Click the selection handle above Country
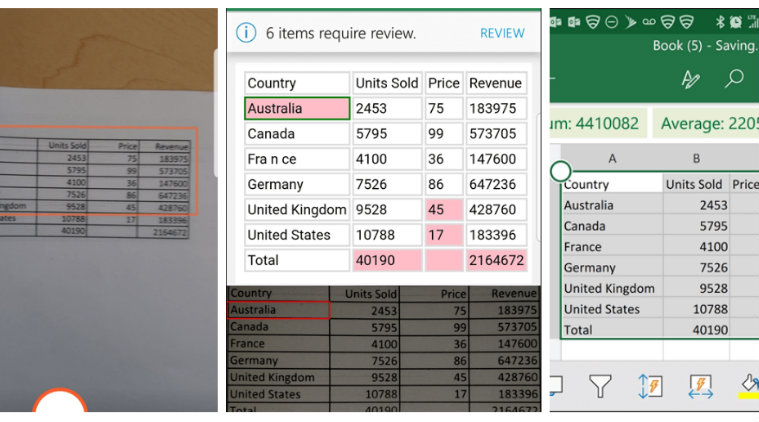759x422 pixels. tap(561, 171)
